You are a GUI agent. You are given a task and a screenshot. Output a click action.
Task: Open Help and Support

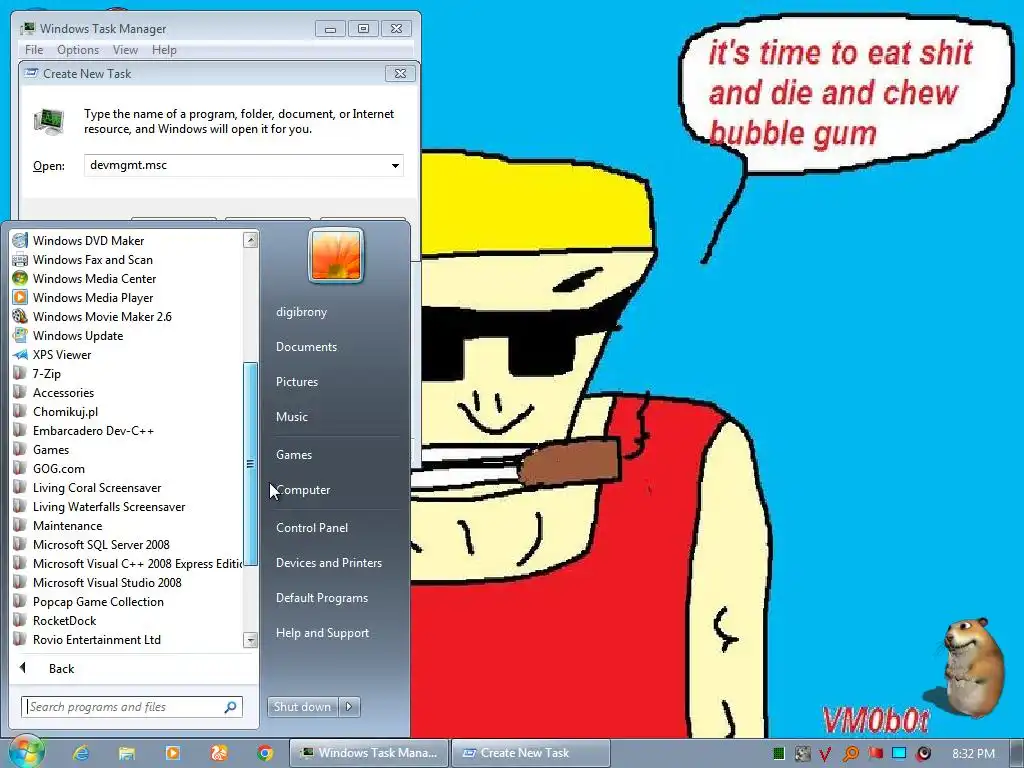[x=322, y=633]
